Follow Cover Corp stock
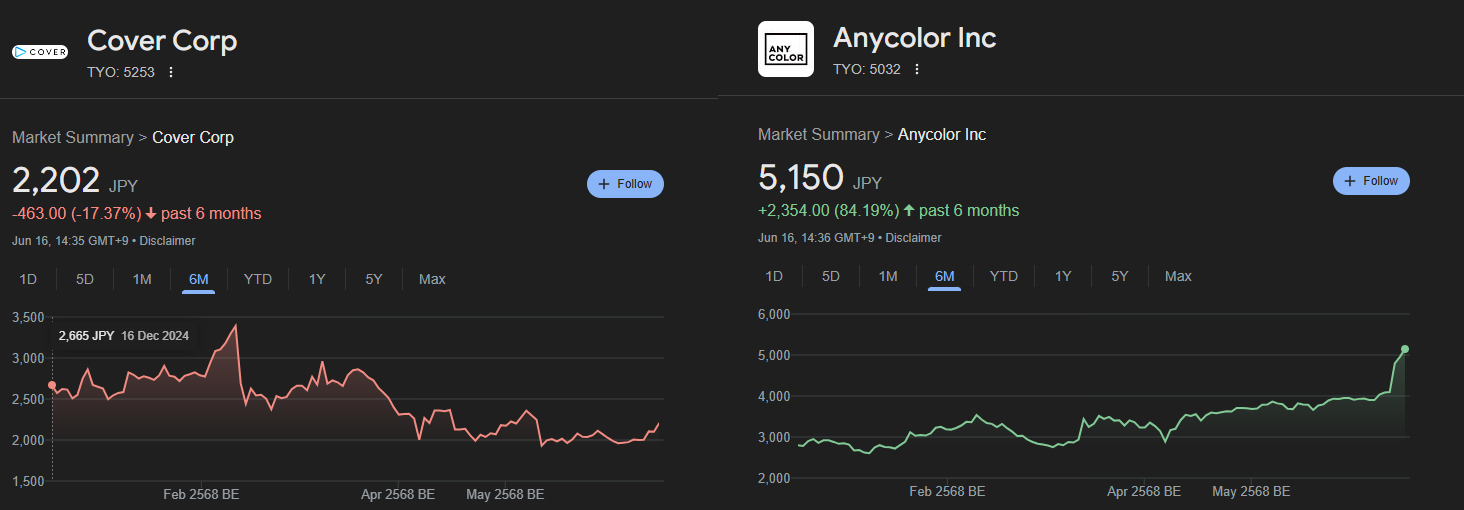 click(x=625, y=184)
